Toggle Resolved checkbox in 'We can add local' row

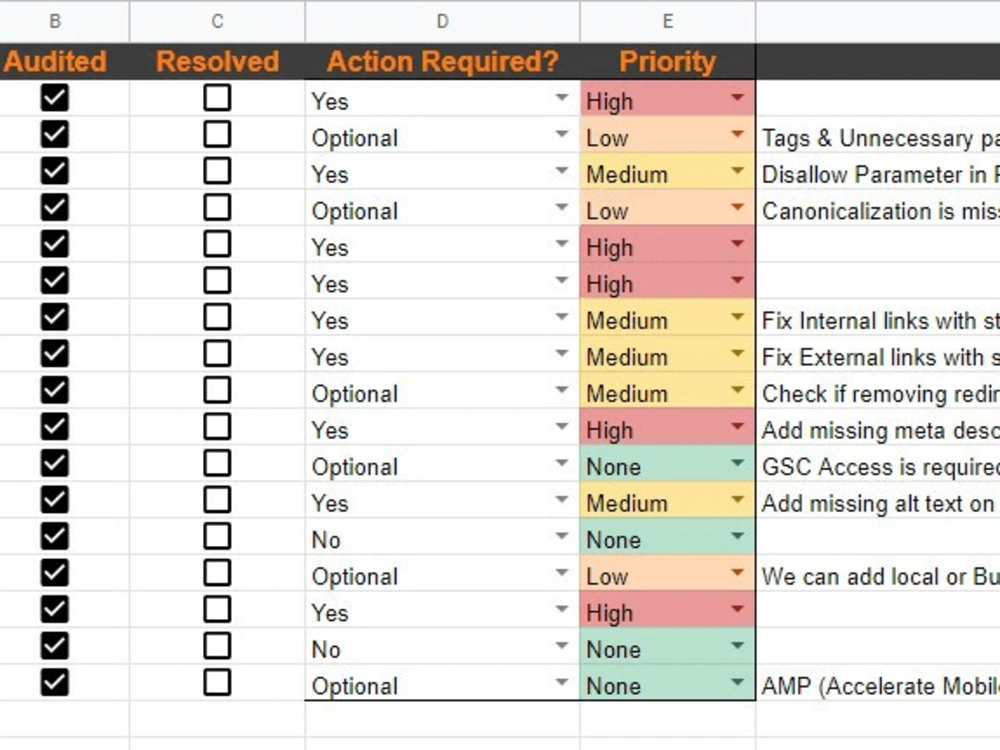coord(217,573)
